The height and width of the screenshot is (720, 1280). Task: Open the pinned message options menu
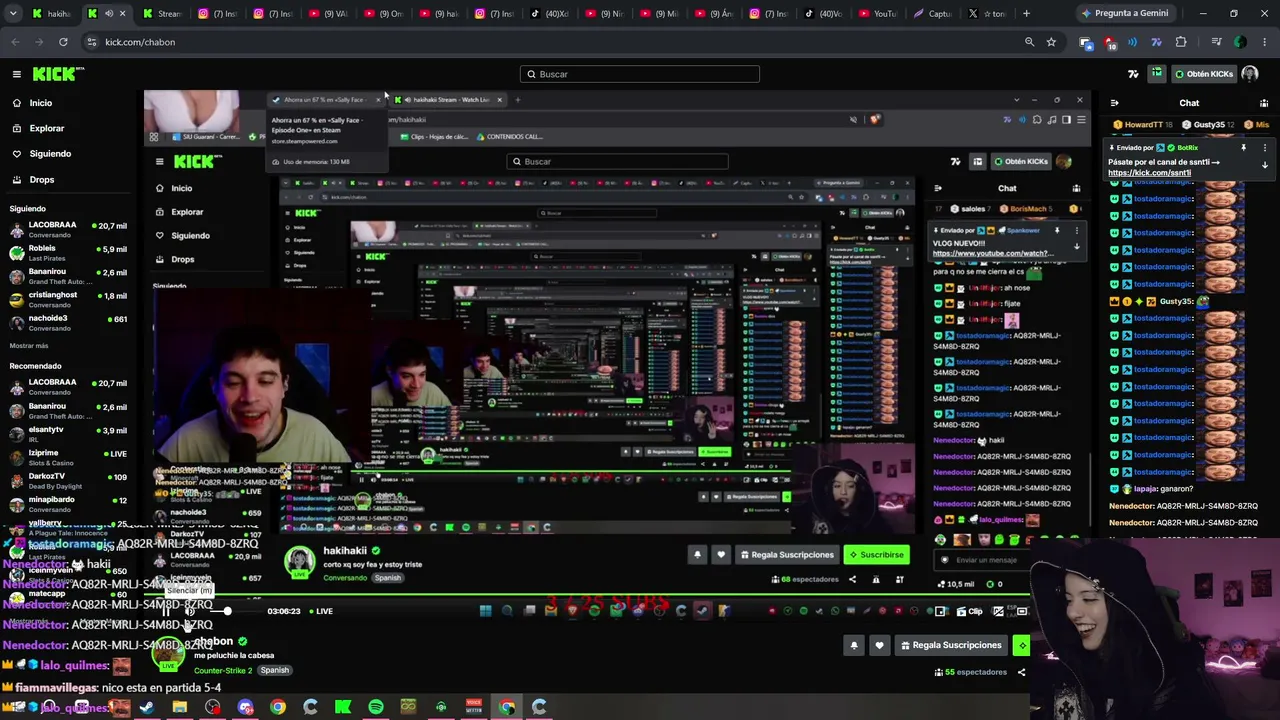(1264, 148)
